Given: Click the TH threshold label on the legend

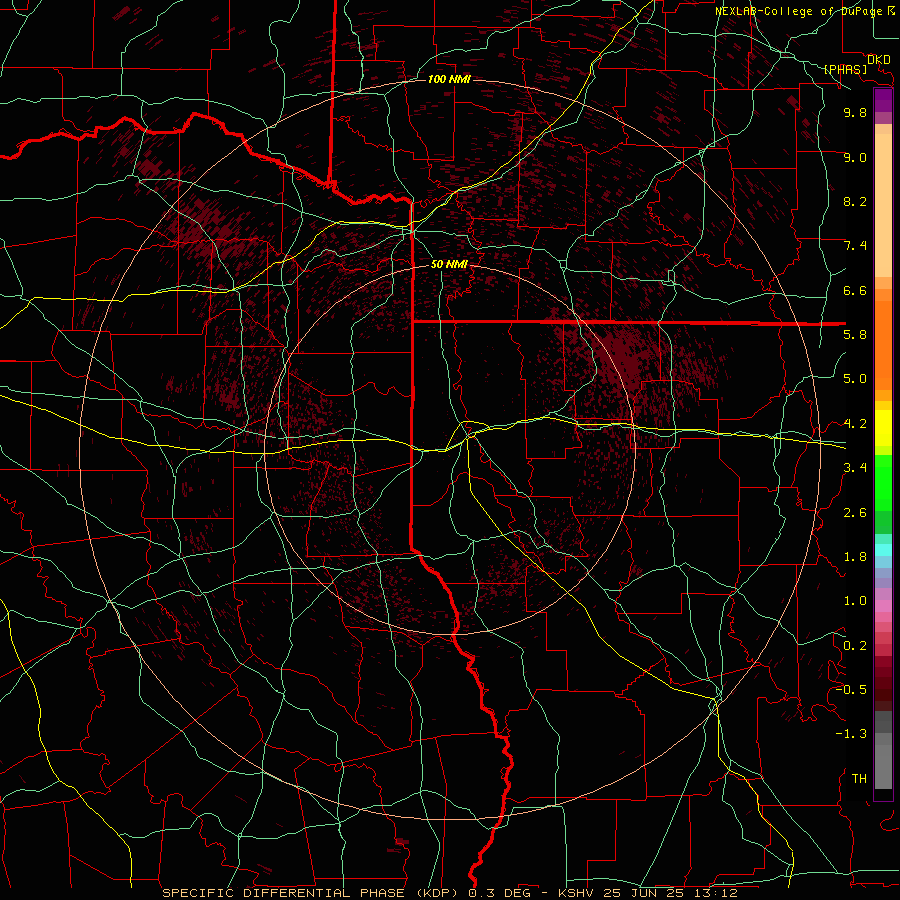Looking at the screenshot, I should [859, 779].
